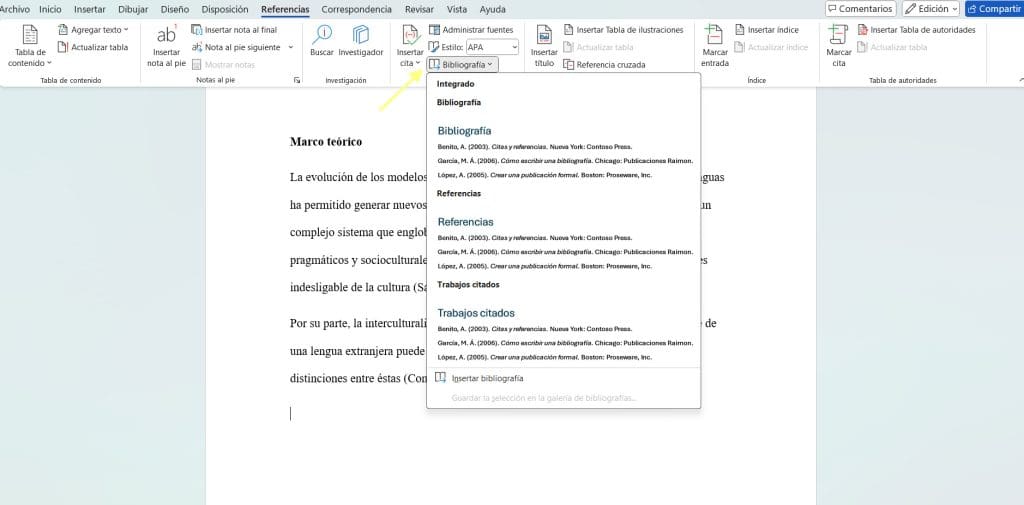Screen dimensions: 1024x505
Task: Click Insertar nota al final
Action: click(234, 29)
